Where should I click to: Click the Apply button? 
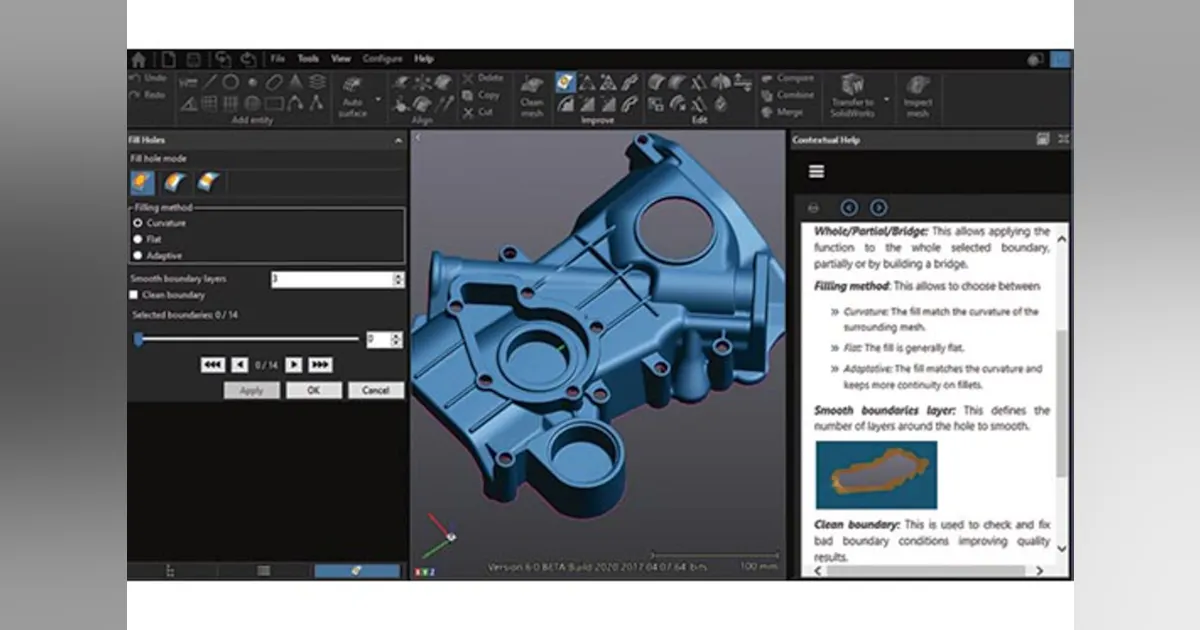tap(252, 390)
